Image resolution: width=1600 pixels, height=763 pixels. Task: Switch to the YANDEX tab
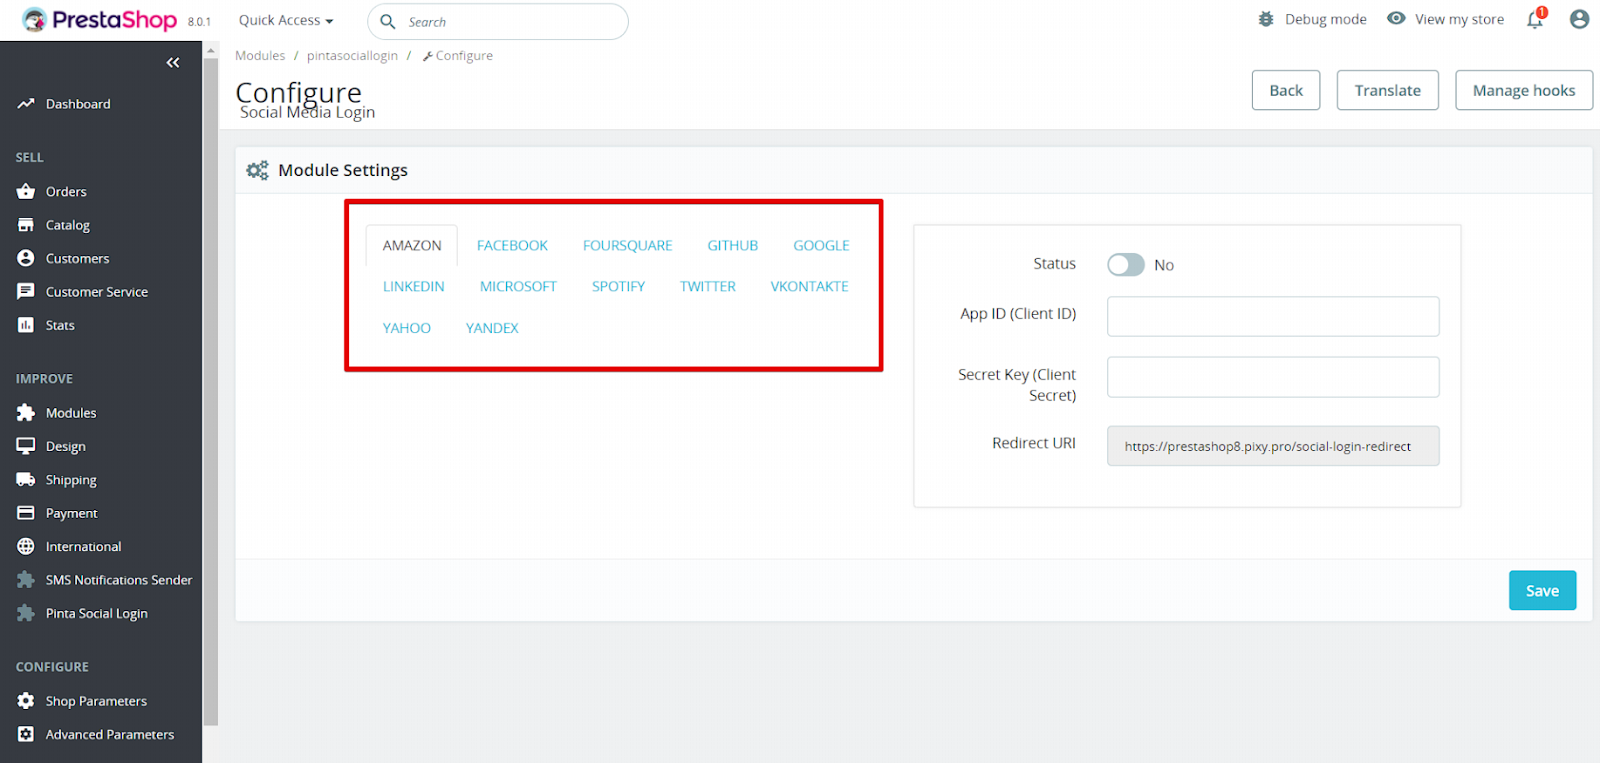point(492,328)
